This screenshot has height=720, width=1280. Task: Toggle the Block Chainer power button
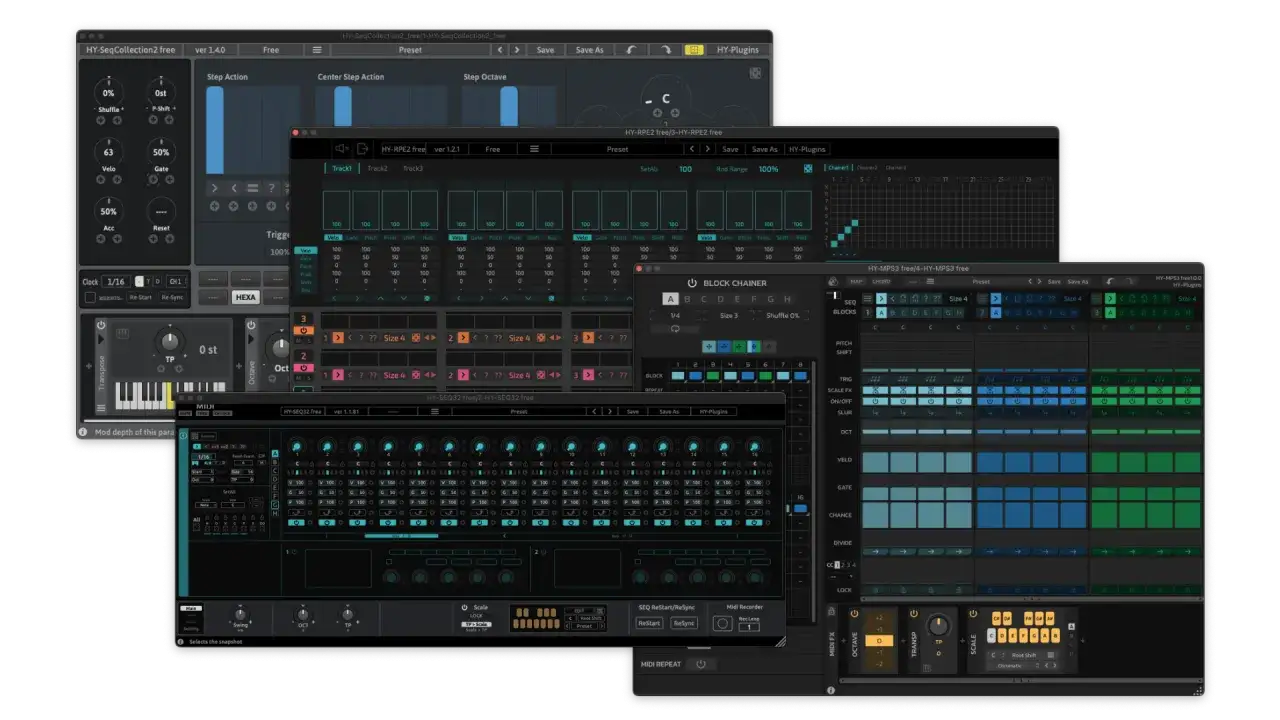692,283
